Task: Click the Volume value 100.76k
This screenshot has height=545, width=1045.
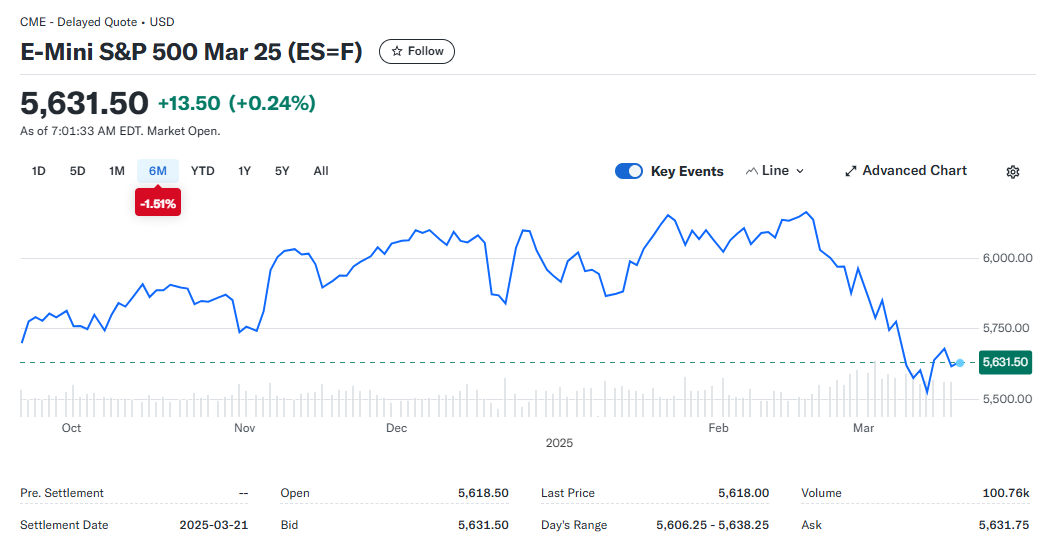Action: click(1006, 493)
